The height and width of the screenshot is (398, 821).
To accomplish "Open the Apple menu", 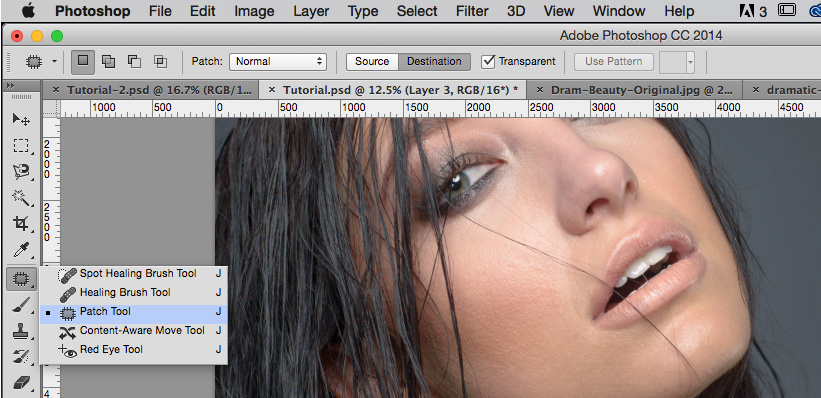I will tap(28, 10).
